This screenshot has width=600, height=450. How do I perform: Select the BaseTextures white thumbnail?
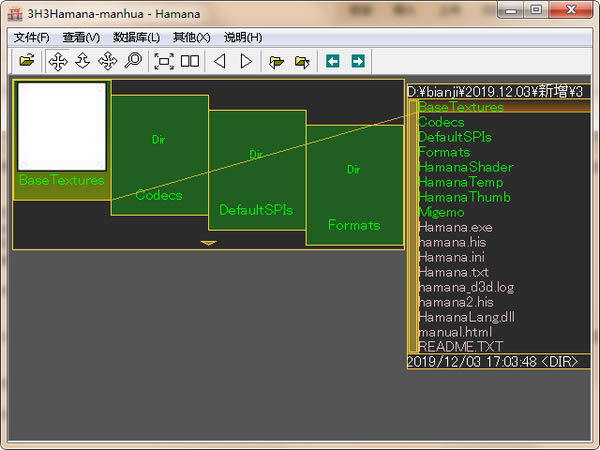[x=62, y=126]
